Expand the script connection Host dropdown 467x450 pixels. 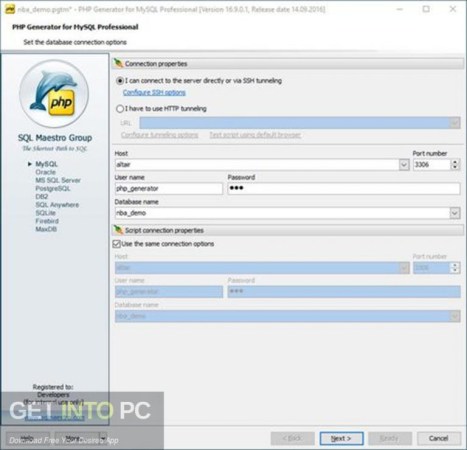(x=404, y=268)
